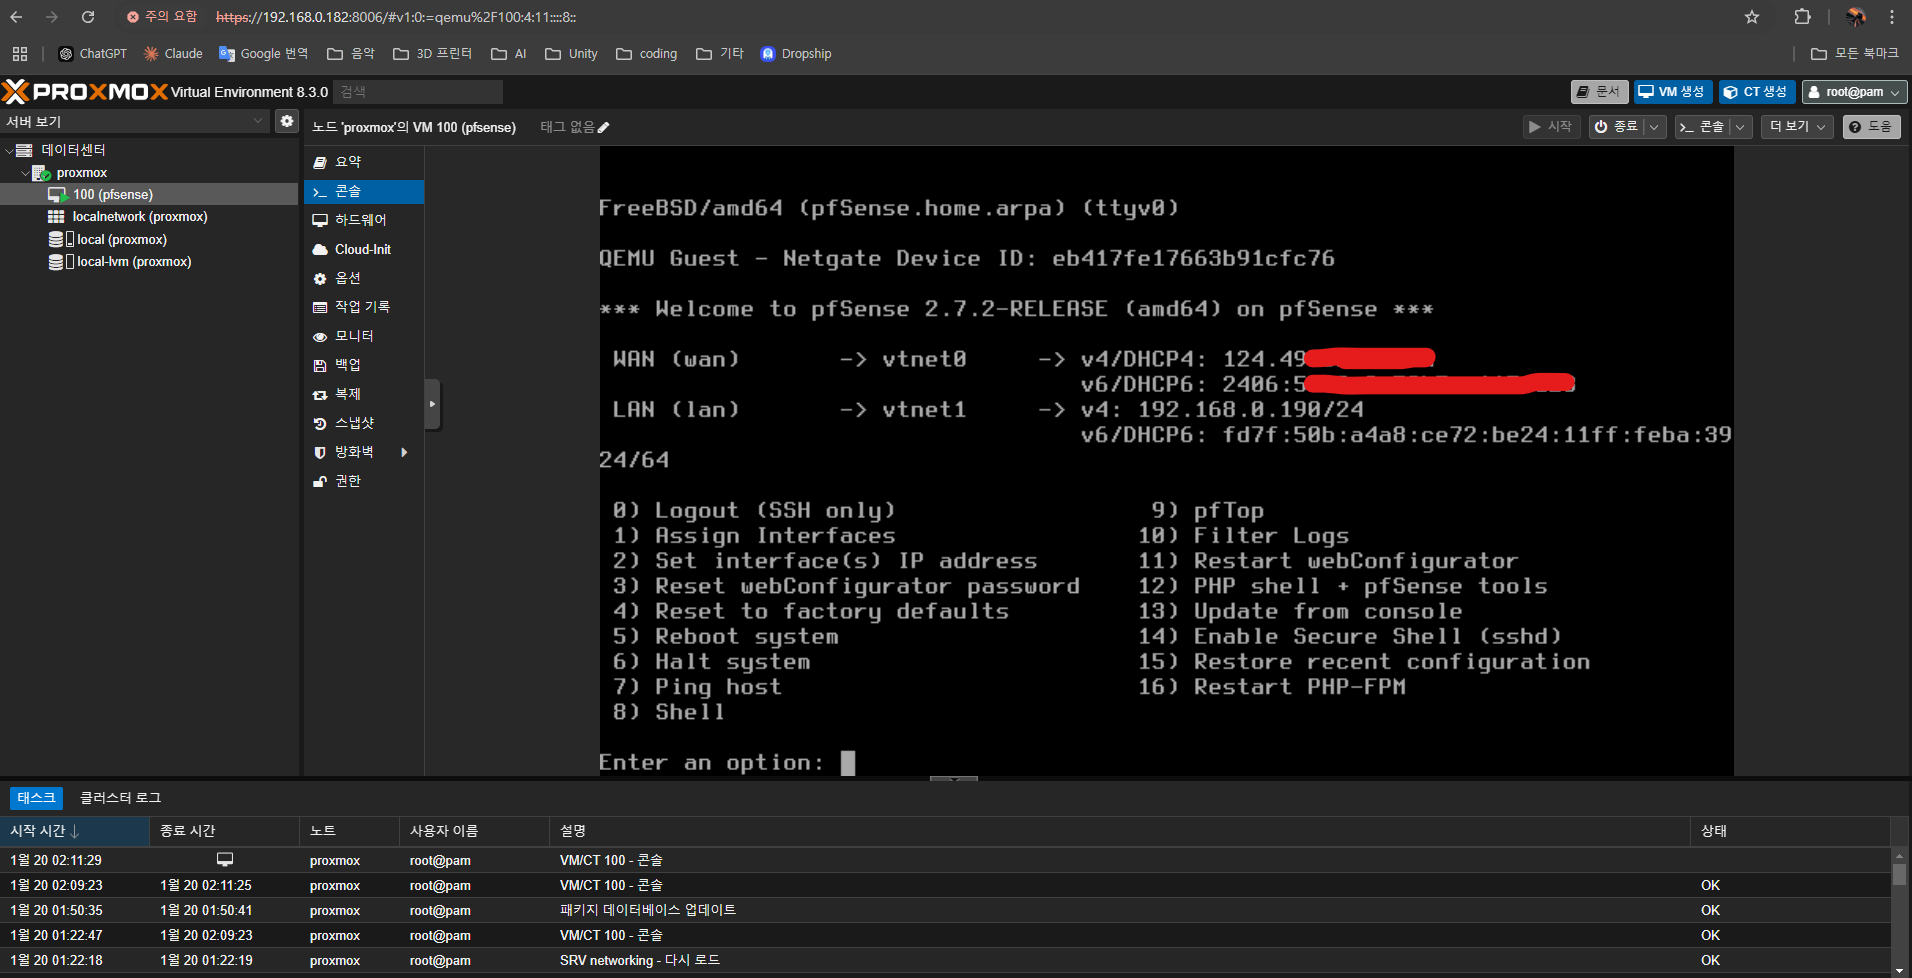Image resolution: width=1912 pixels, height=978 pixels.
Task: Reload the browser page
Action: pos(88,17)
